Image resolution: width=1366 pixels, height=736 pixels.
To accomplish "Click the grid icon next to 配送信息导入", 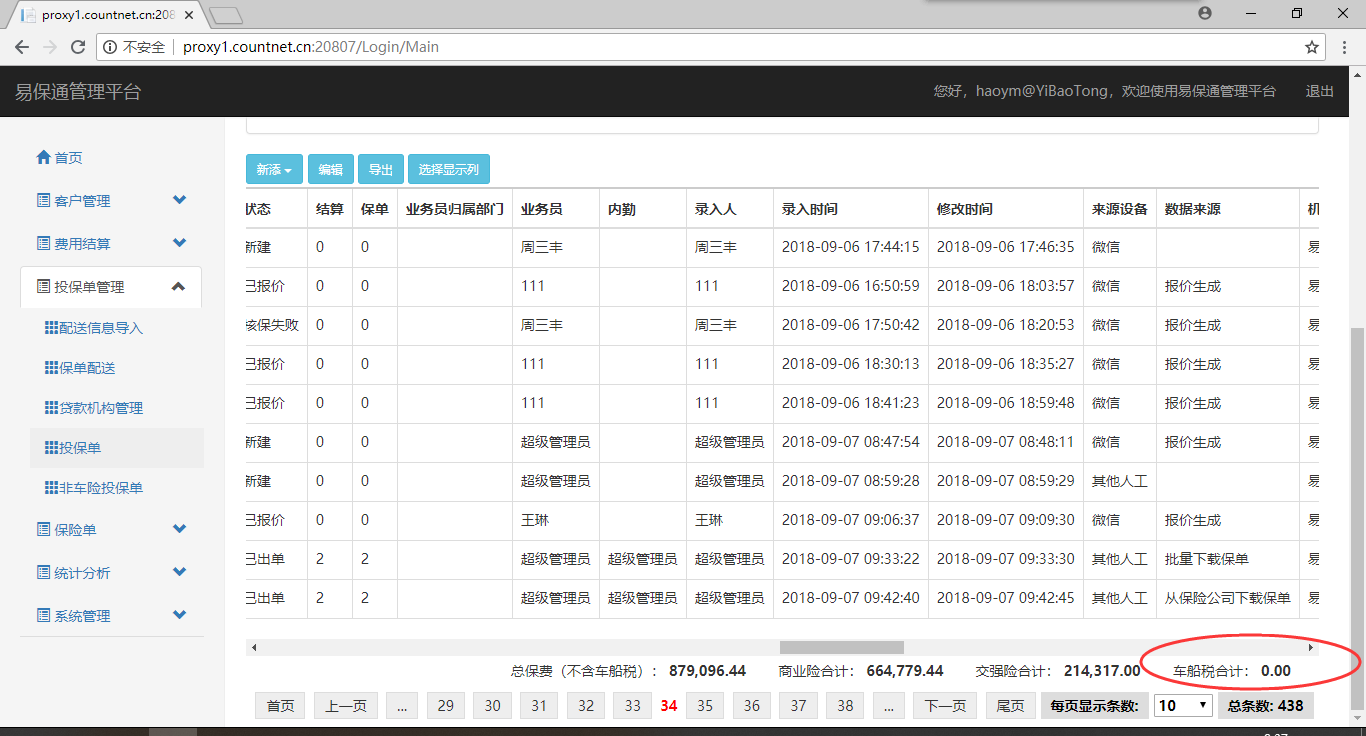I will pyautogui.click(x=51, y=328).
